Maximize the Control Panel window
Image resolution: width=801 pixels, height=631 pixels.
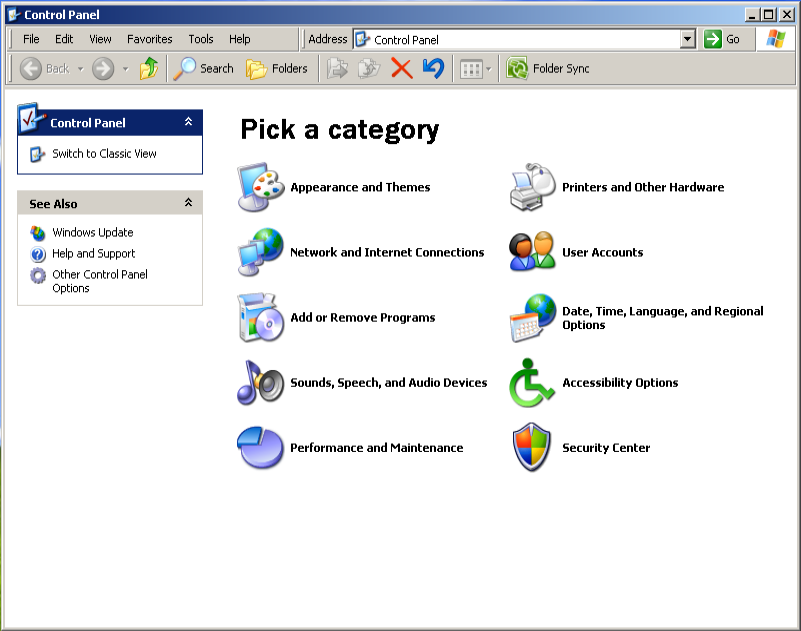tap(769, 14)
